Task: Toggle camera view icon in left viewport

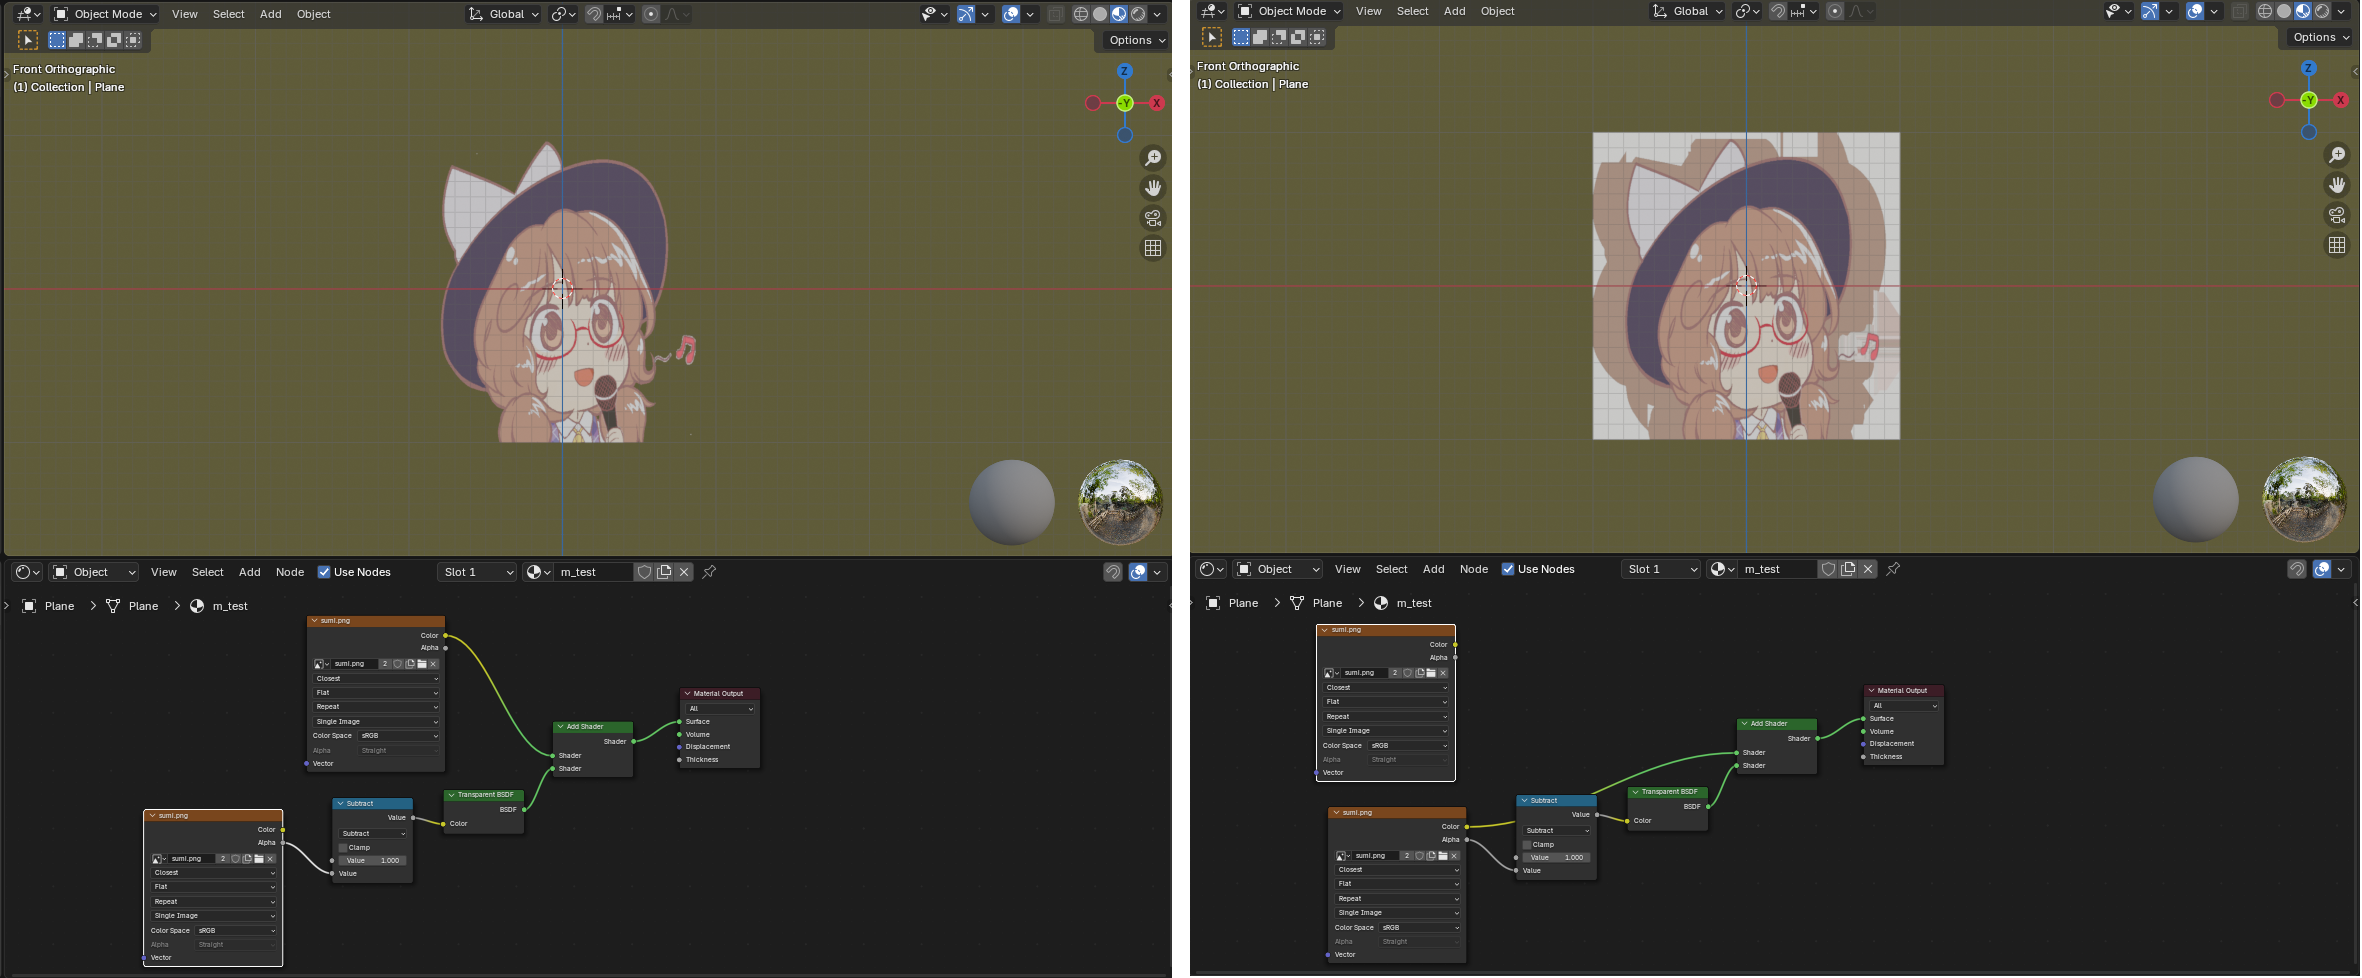Action: tap(1152, 218)
